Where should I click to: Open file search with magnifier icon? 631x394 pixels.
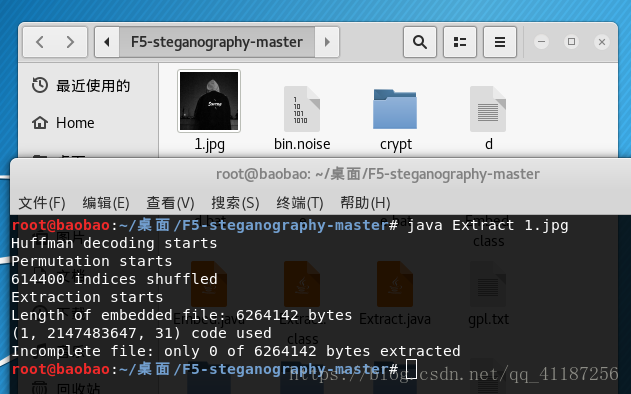click(420, 42)
